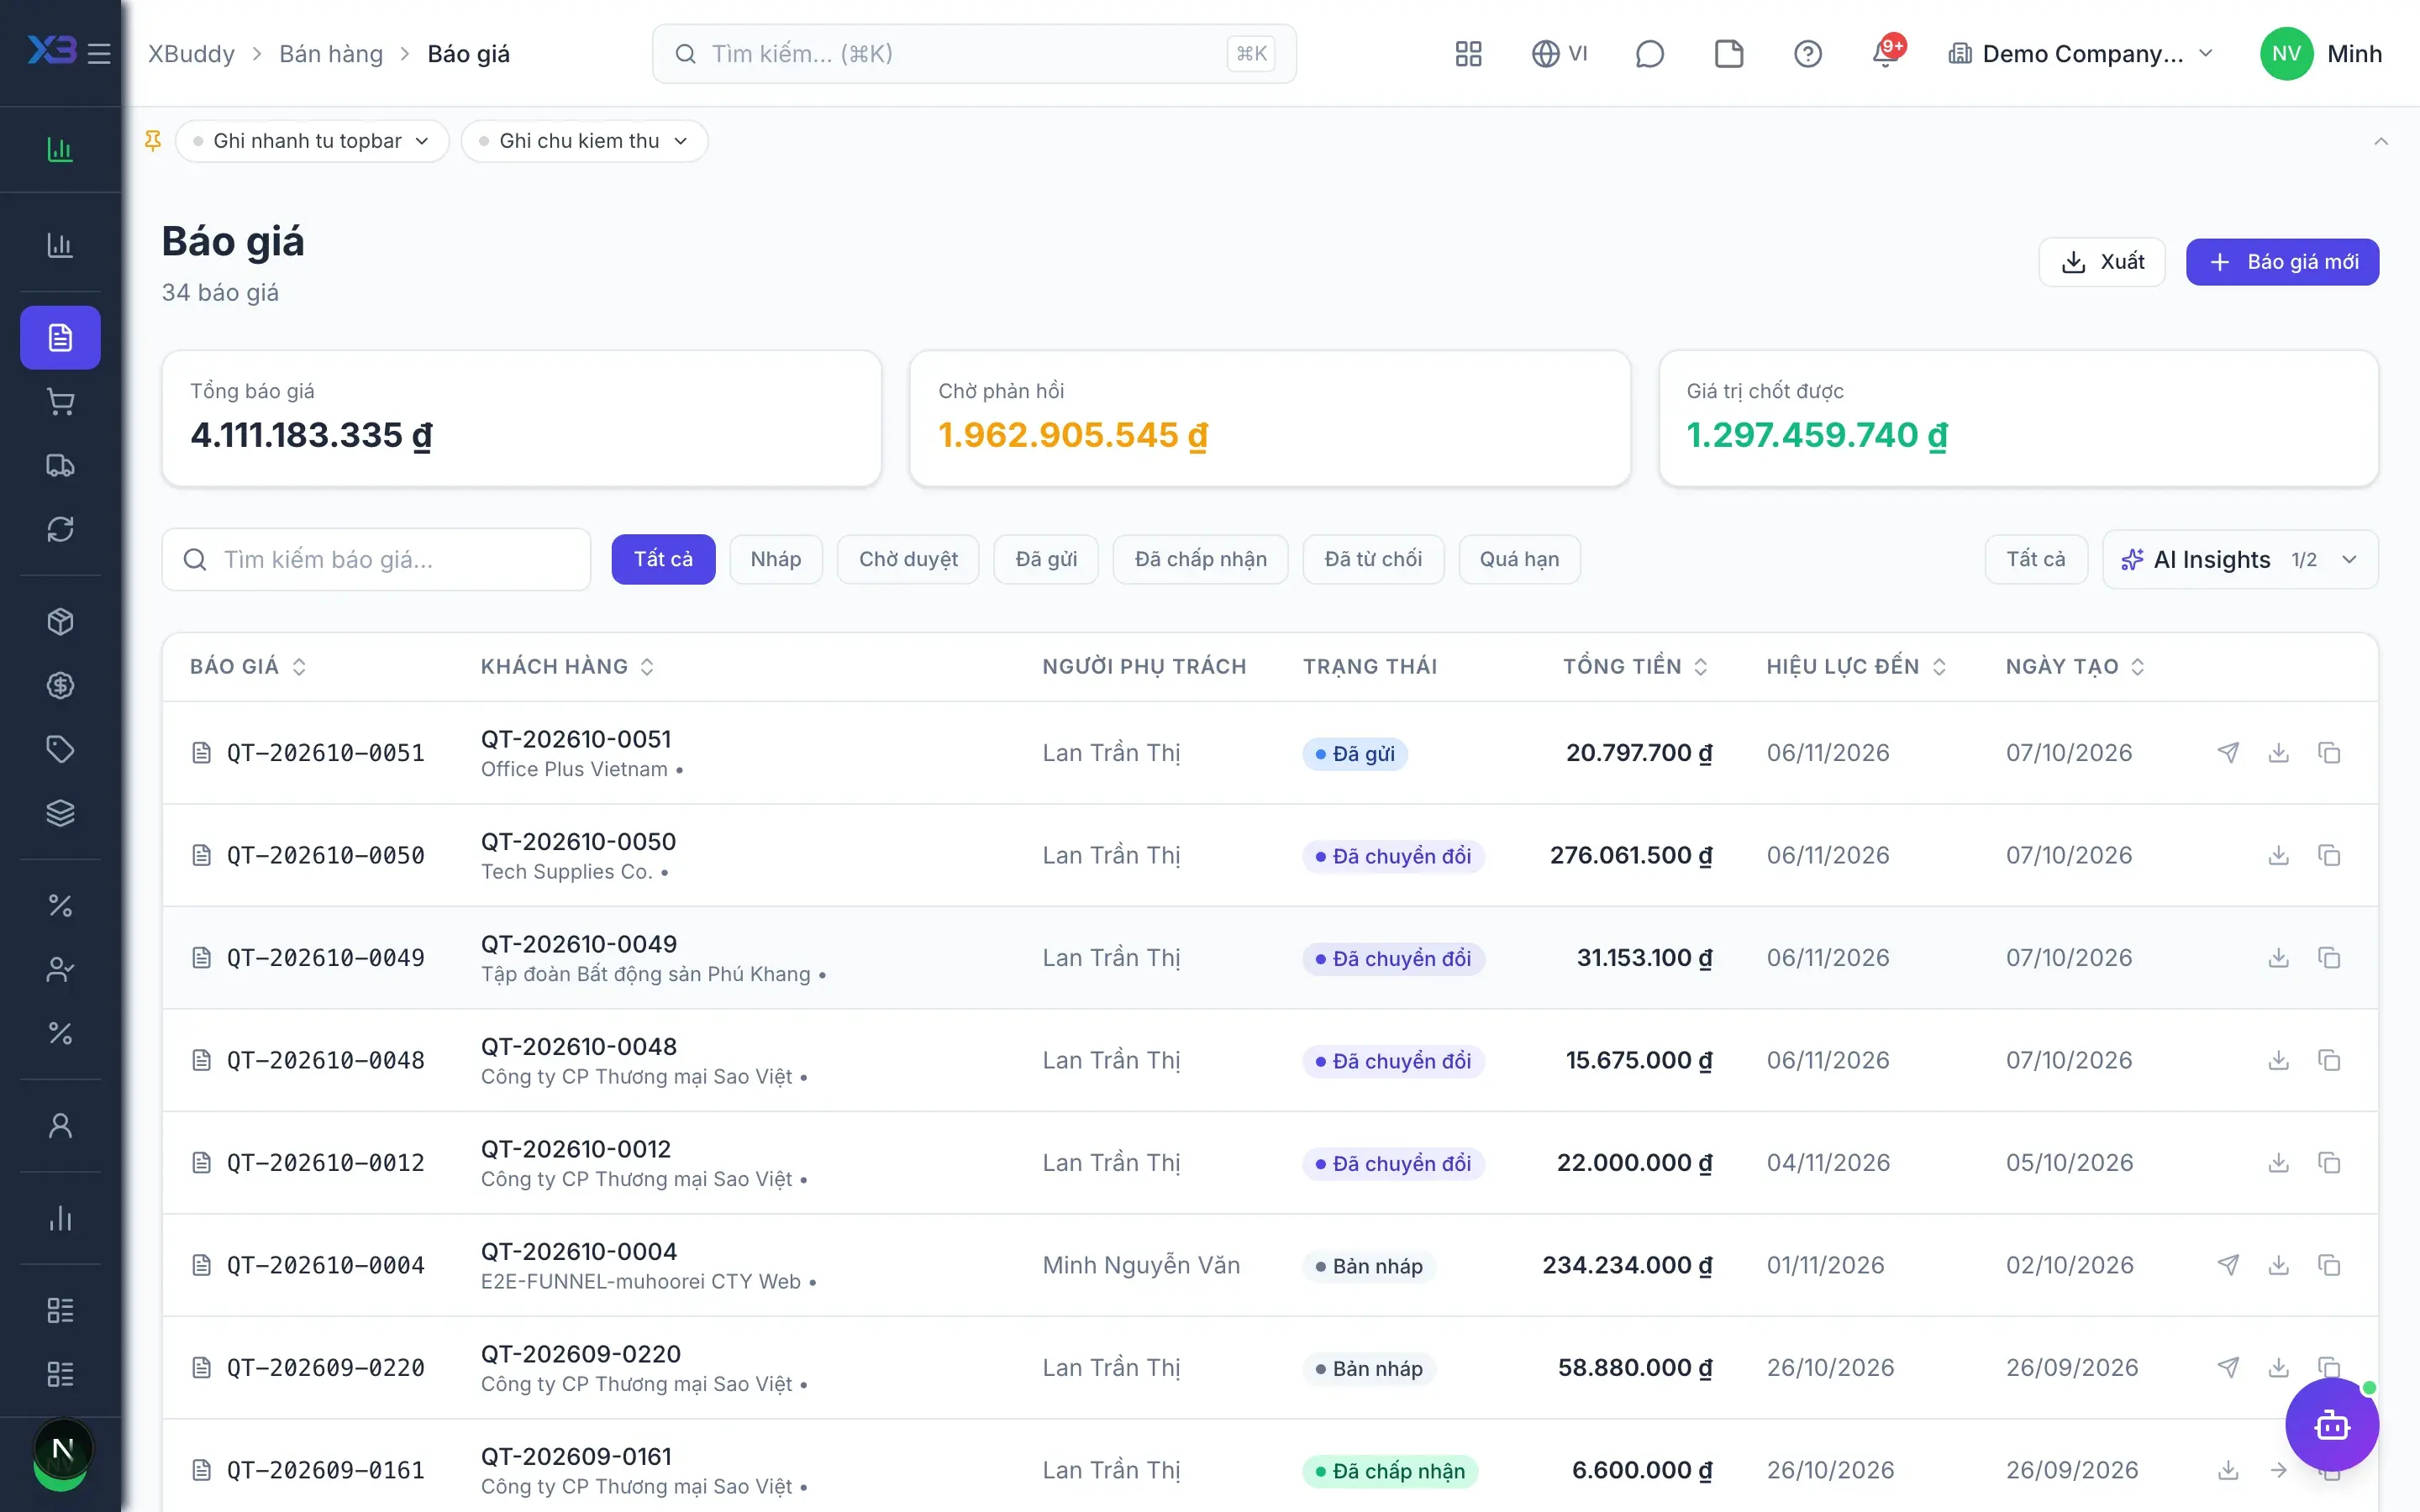
Task: Toggle the pin icon on notes bar
Action: point(153,141)
